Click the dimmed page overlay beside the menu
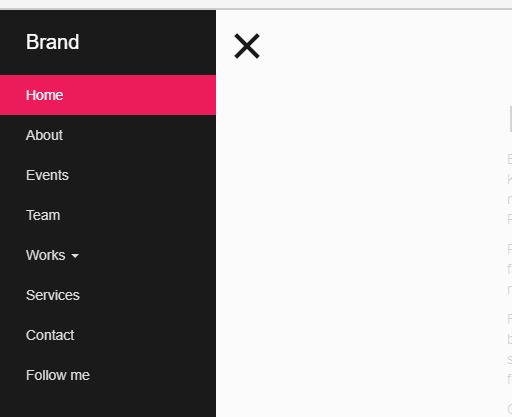The image size is (512, 417). (x=363, y=233)
